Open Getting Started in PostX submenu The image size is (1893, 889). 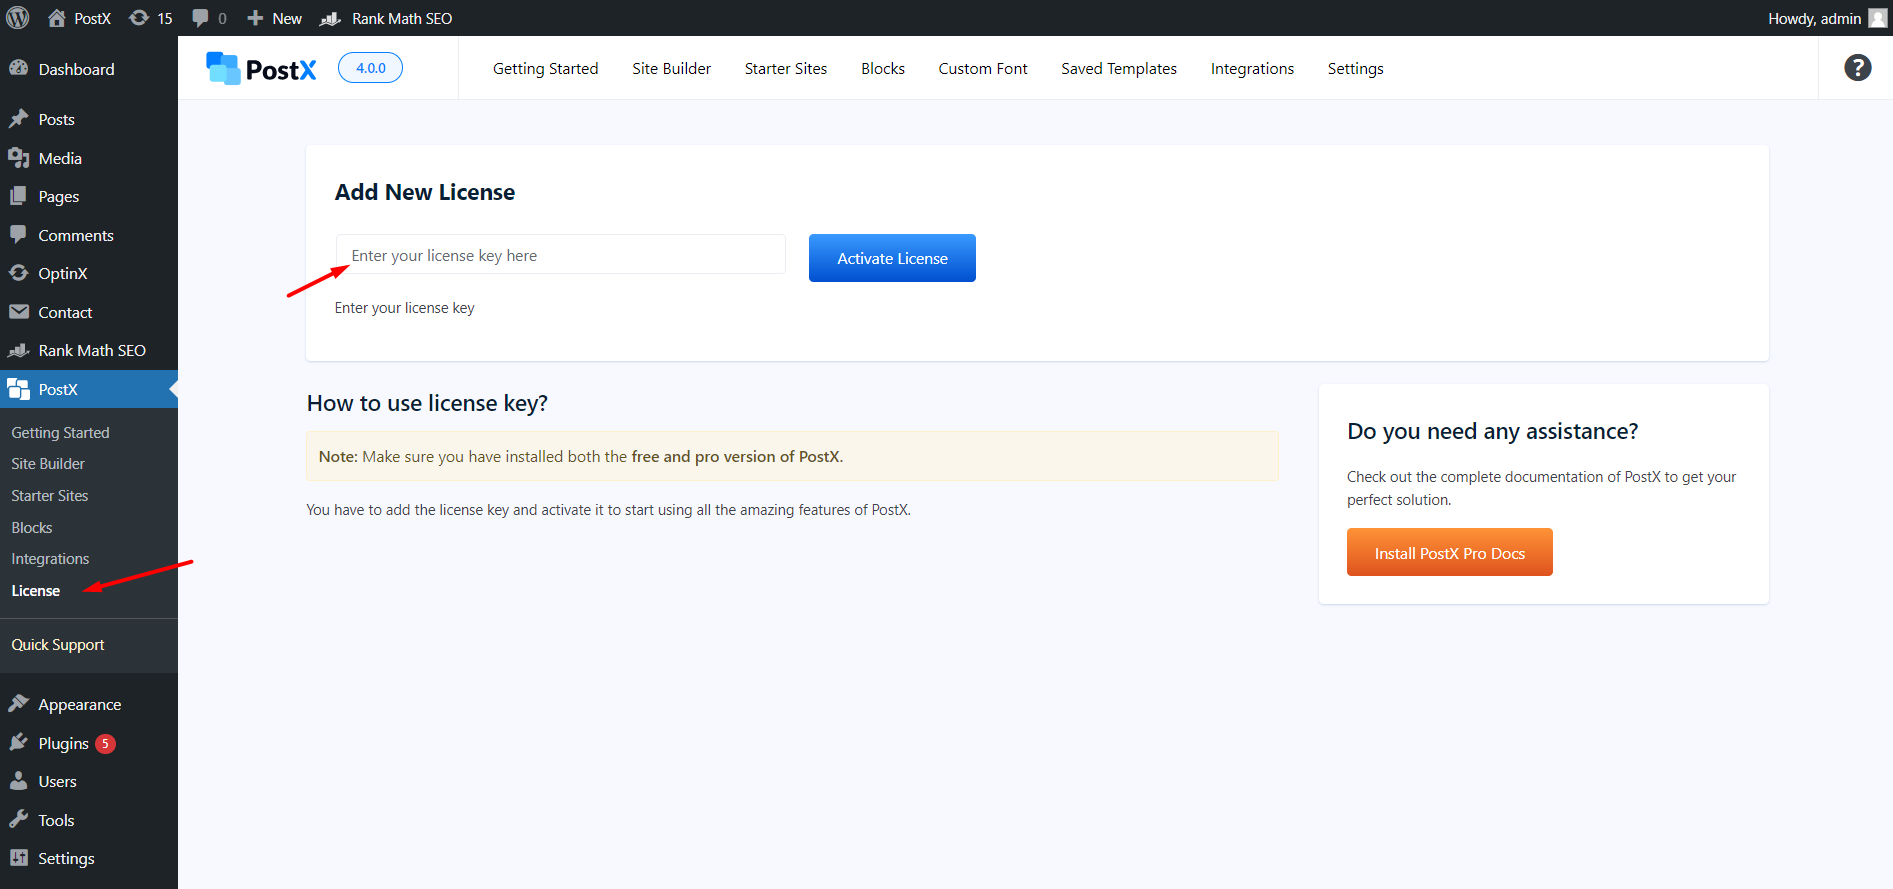(x=60, y=432)
